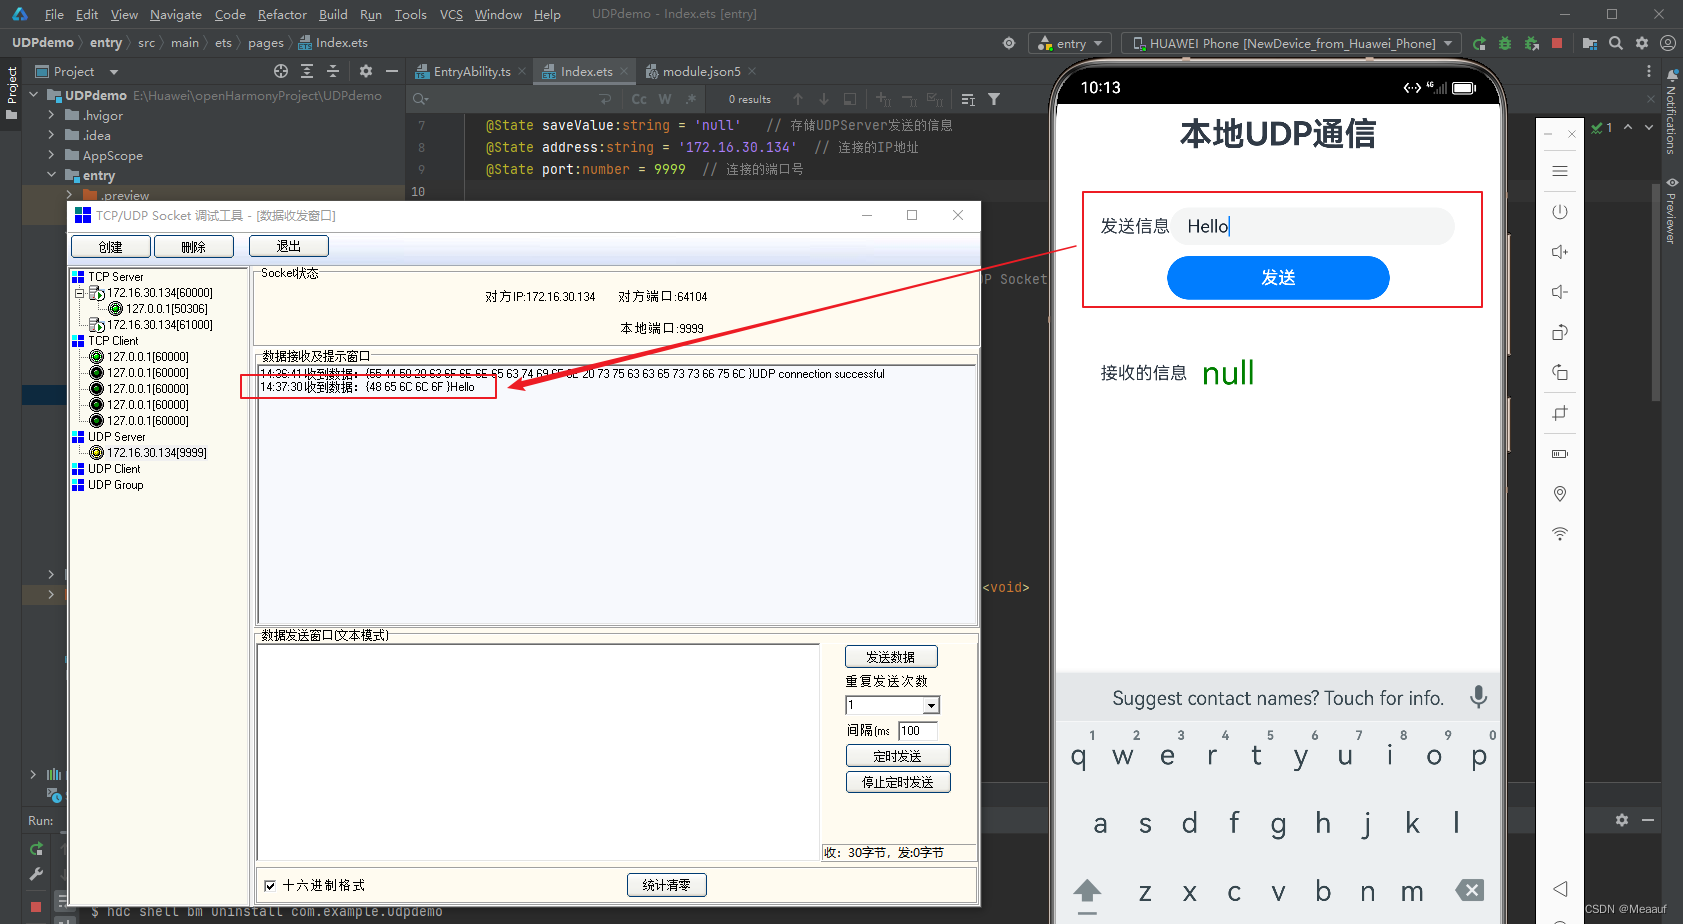Click the 统计清零 reset statistics button
1683x924 pixels.
coord(666,885)
